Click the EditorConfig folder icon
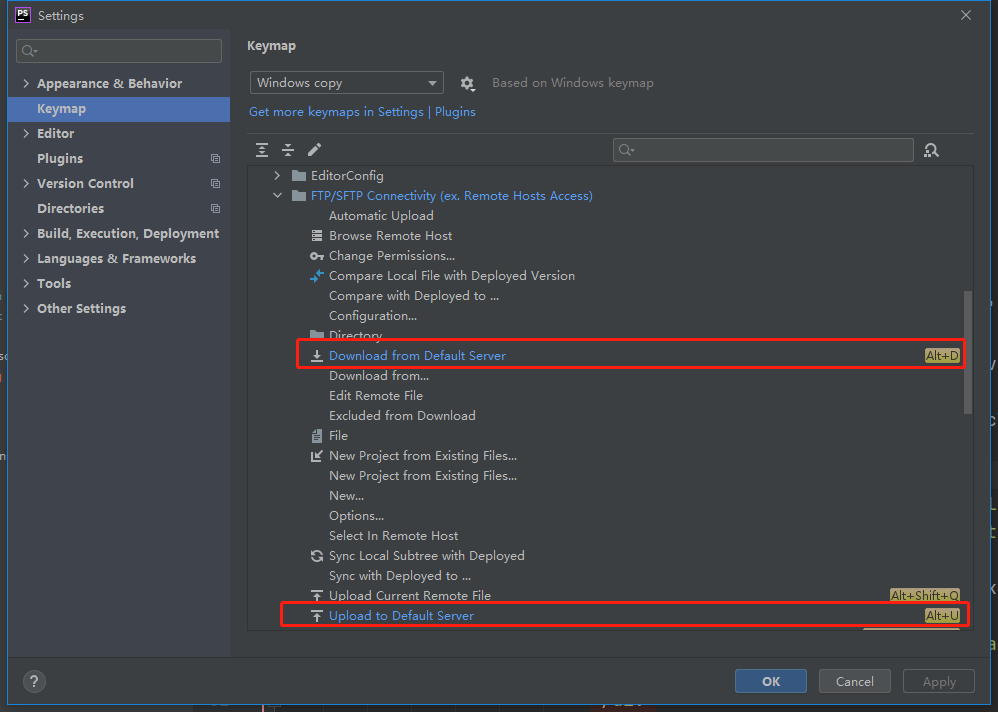Image resolution: width=998 pixels, height=712 pixels. tap(299, 176)
